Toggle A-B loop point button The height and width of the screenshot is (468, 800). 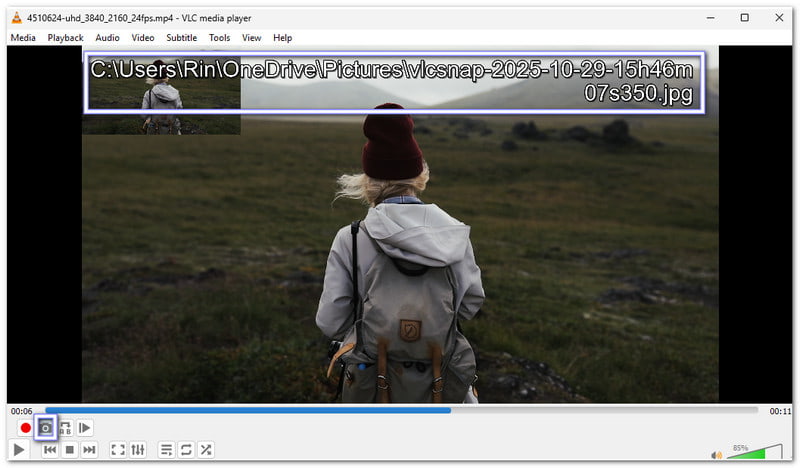point(65,428)
